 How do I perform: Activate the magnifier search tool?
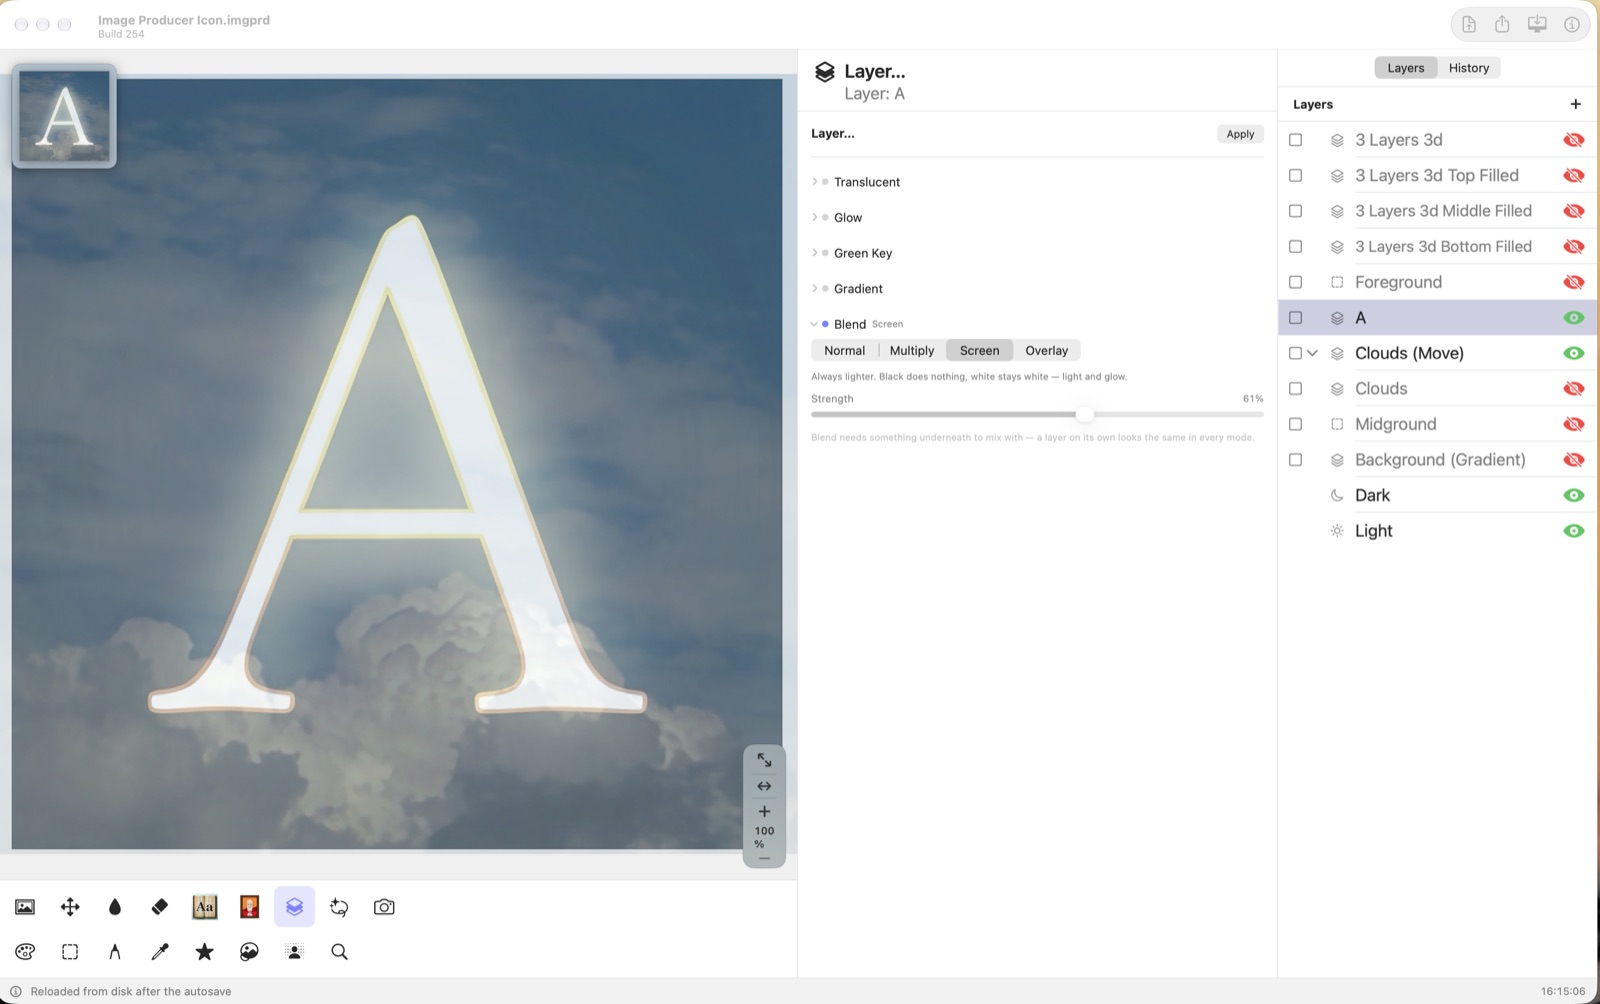(x=340, y=952)
